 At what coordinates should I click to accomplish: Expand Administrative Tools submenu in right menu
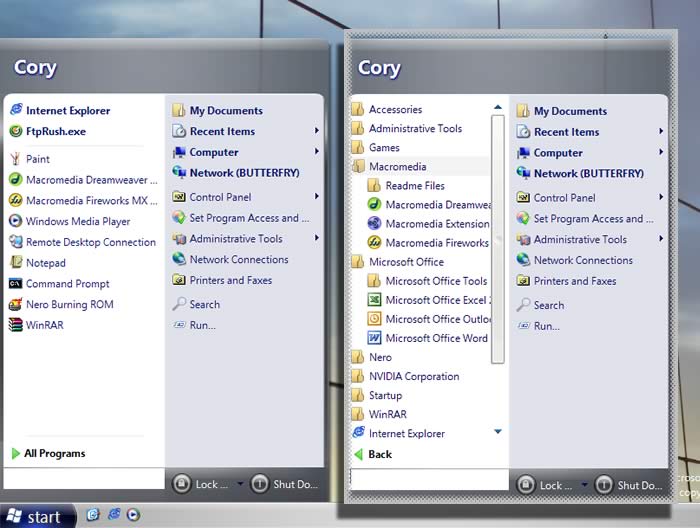[x=661, y=239]
